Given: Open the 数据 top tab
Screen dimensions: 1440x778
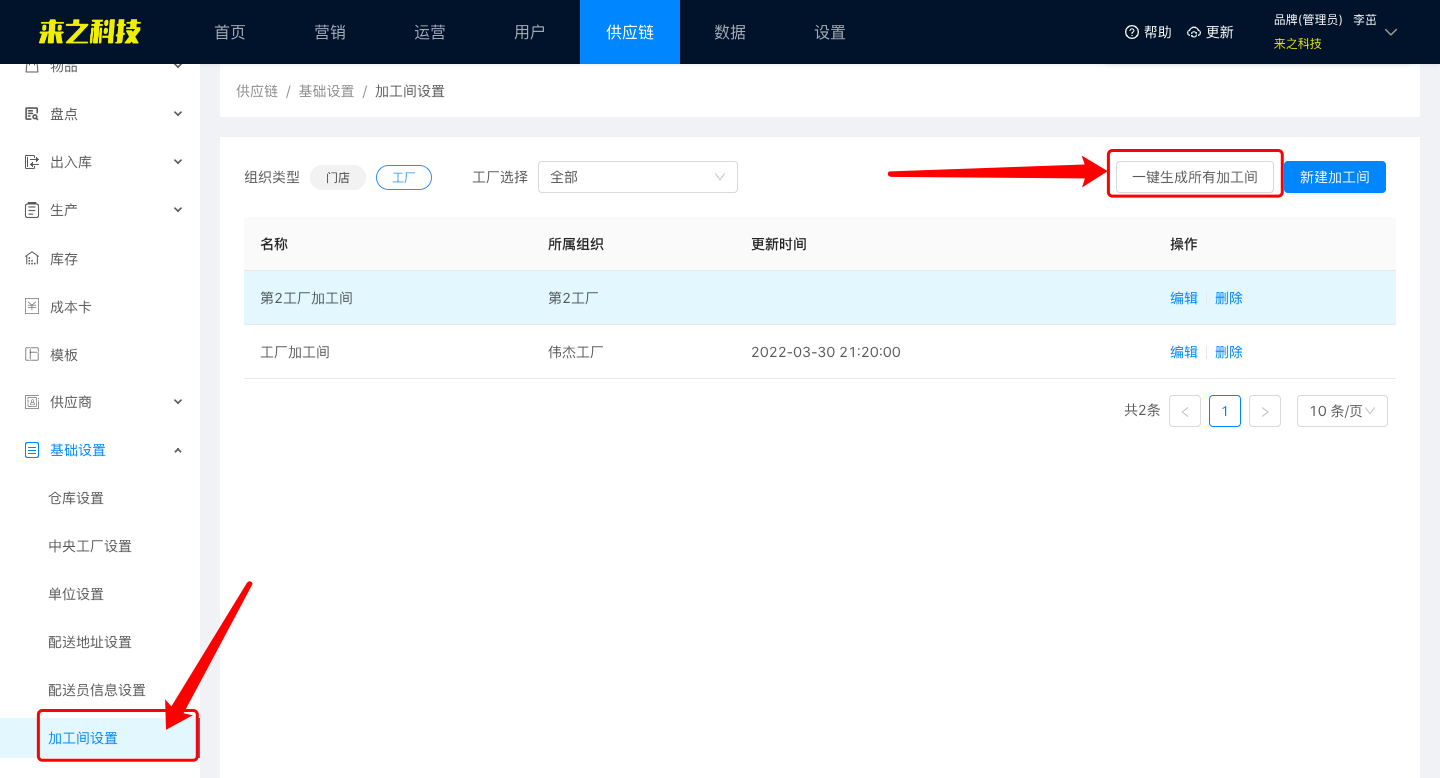Looking at the screenshot, I should [x=730, y=32].
